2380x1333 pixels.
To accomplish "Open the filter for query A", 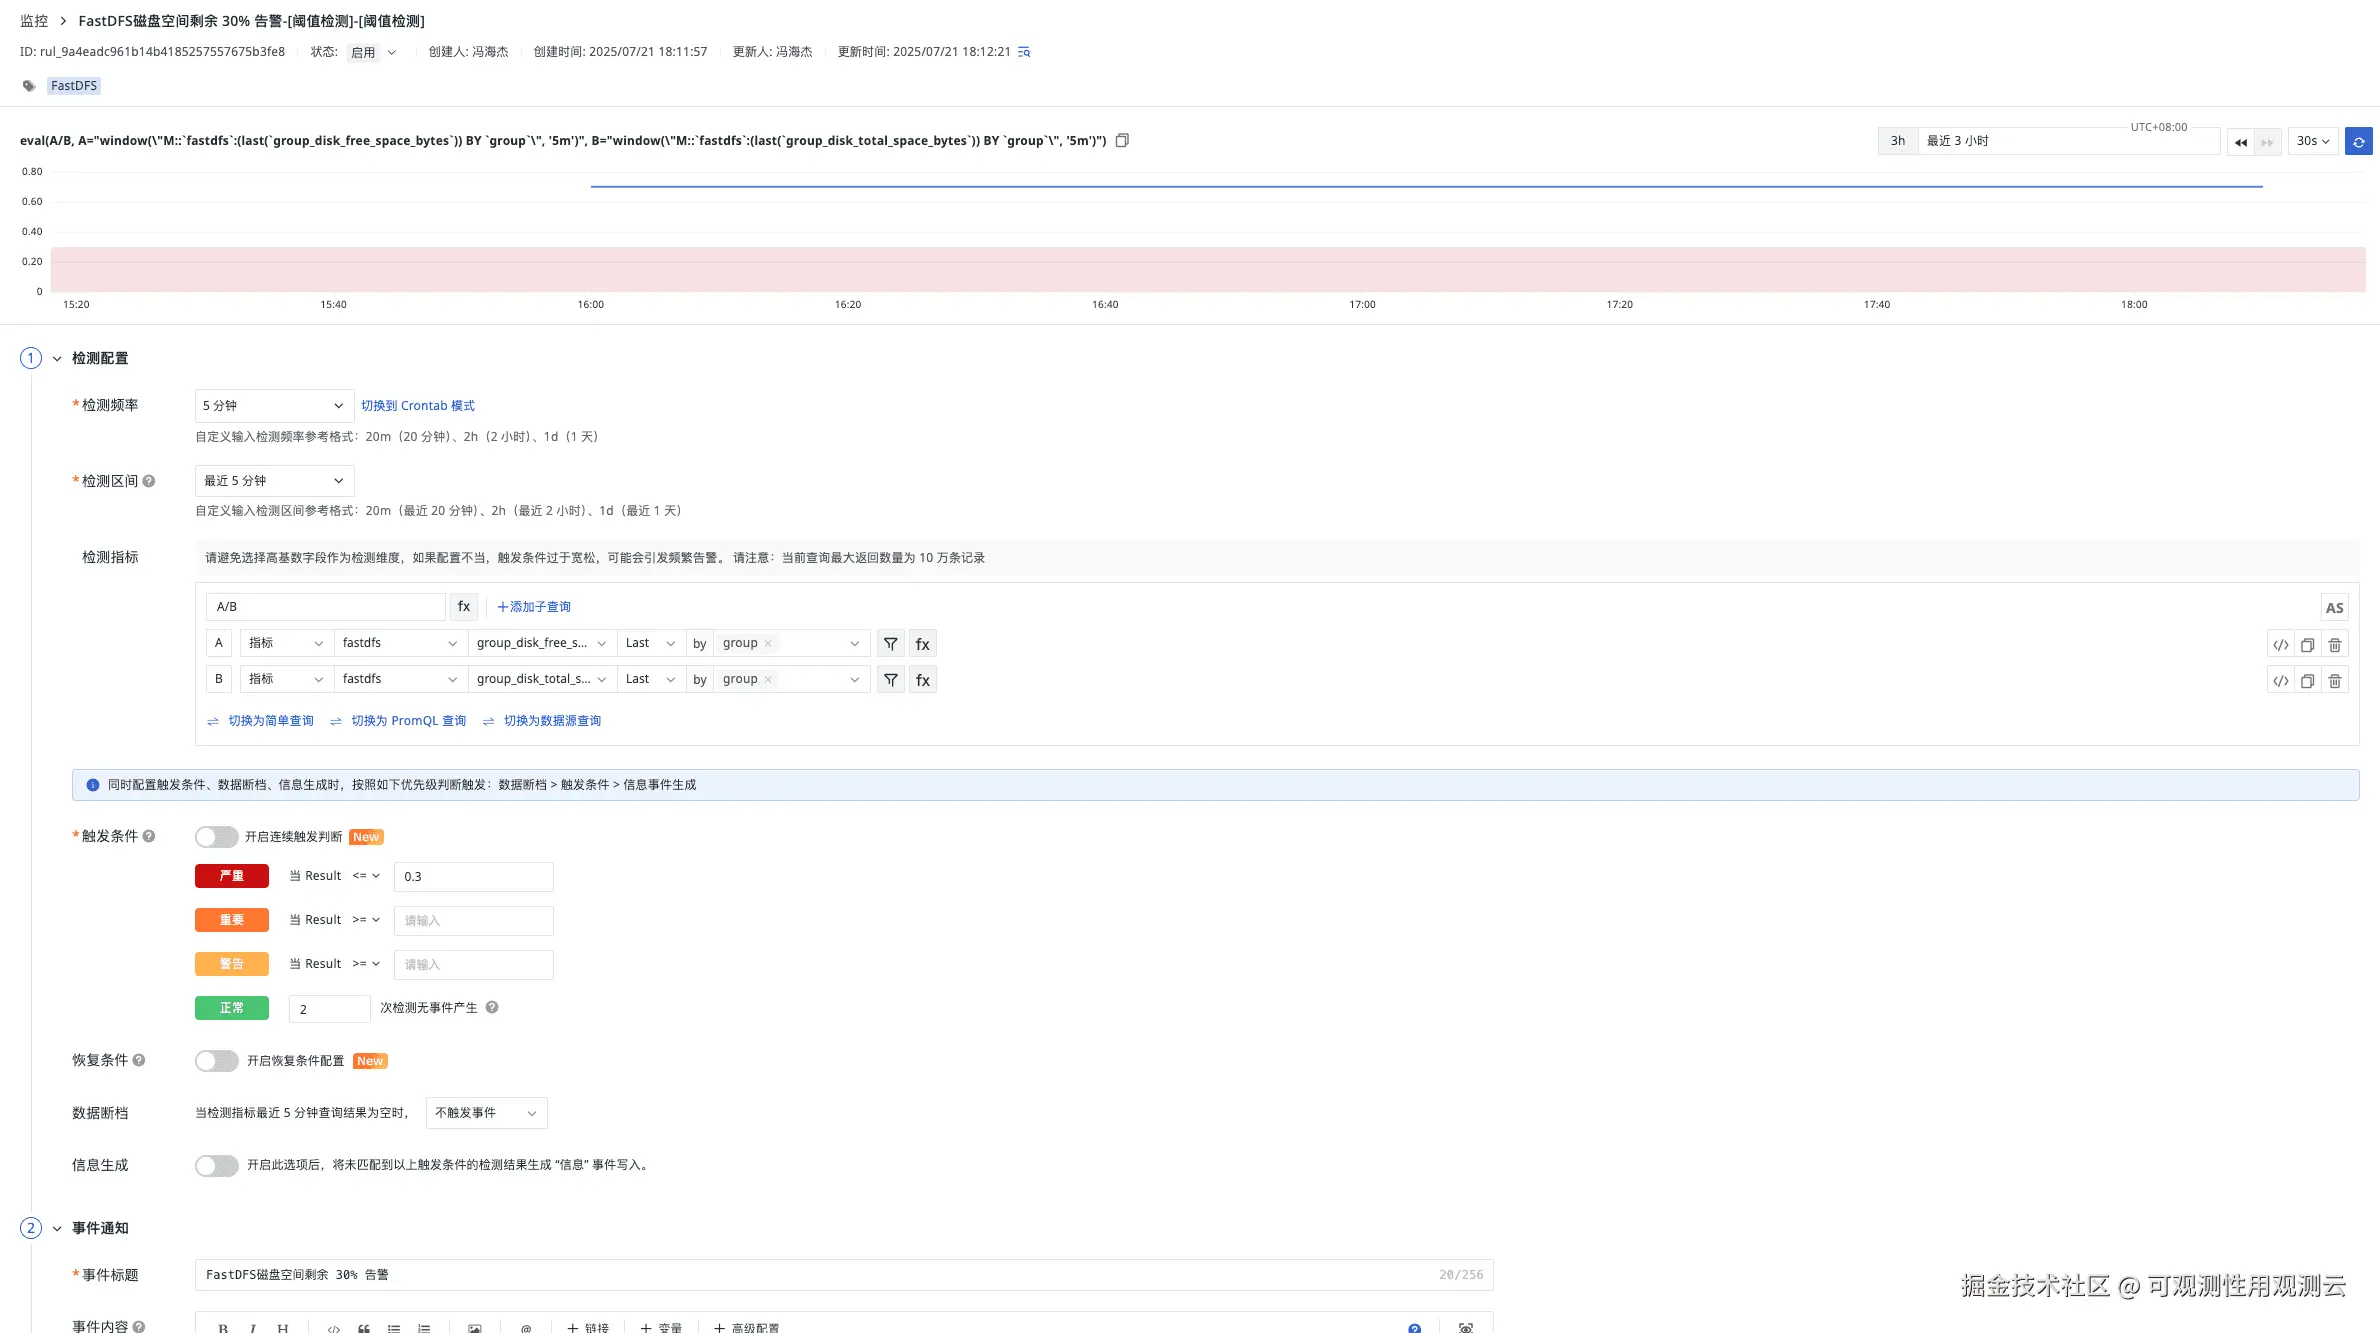I will tap(890, 644).
